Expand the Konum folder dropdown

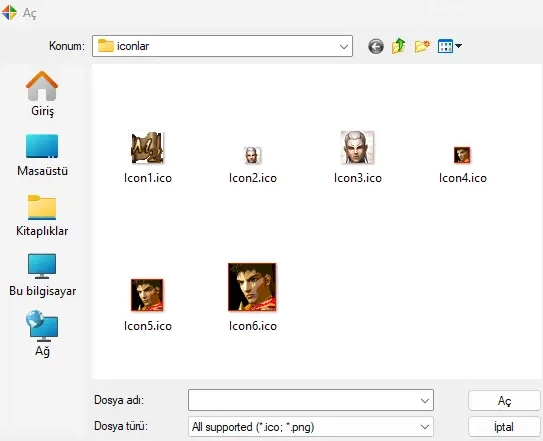pyautogui.click(x=344, y=46)
